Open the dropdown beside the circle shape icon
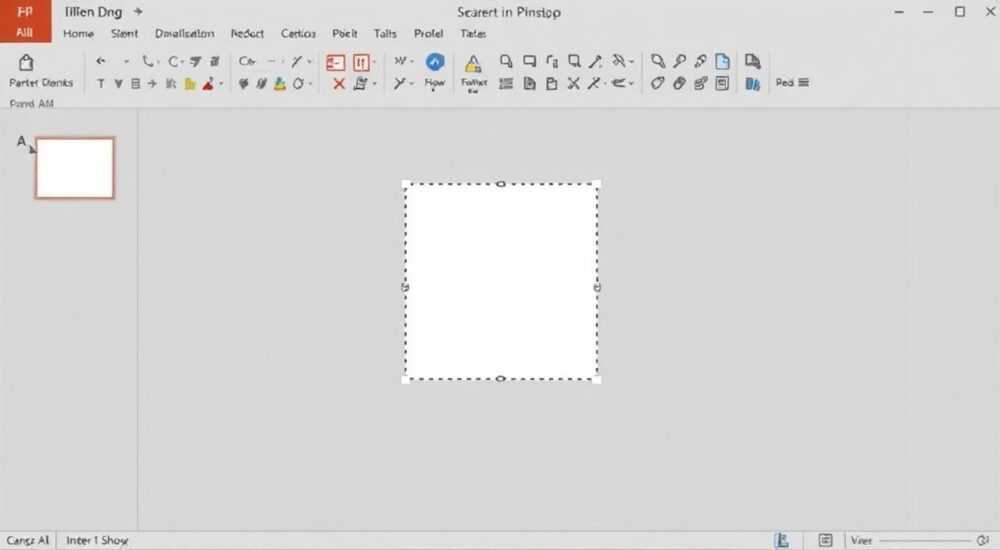 click(x=310, y=84)
